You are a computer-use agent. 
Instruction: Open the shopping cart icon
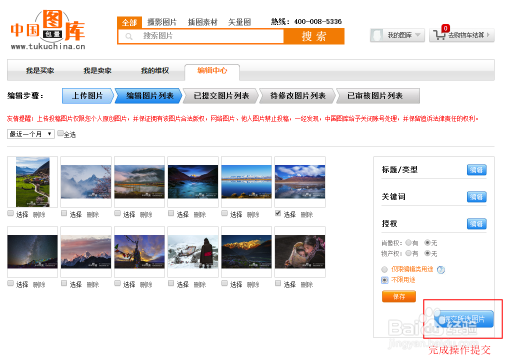(x=439, y=35)
